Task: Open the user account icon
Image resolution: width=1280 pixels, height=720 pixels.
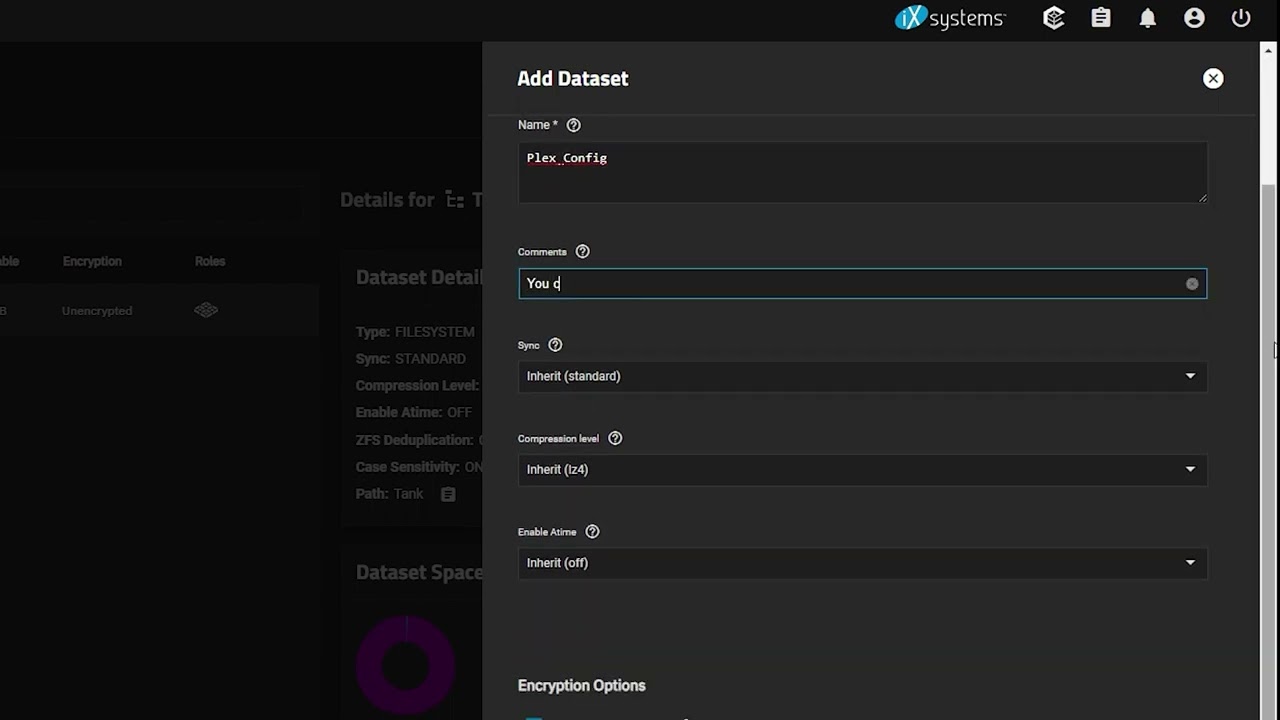Action: (1194, 18)
